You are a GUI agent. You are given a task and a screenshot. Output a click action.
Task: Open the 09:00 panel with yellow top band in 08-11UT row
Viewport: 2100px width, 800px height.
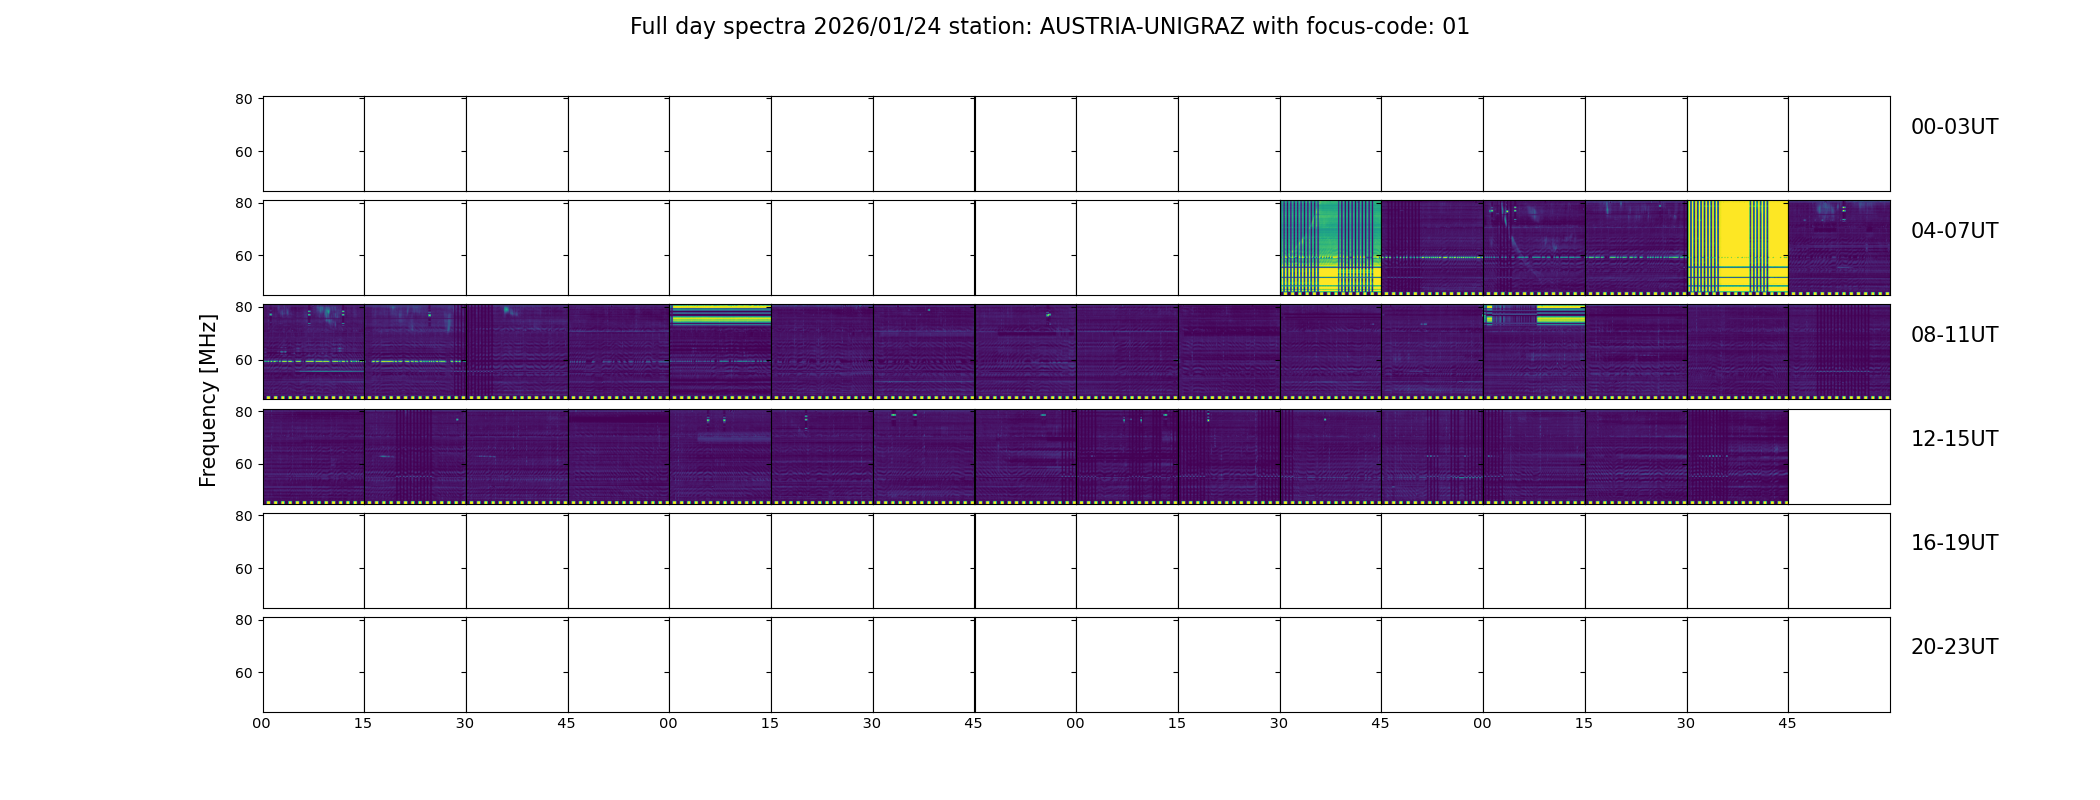(x=720, y=352)
